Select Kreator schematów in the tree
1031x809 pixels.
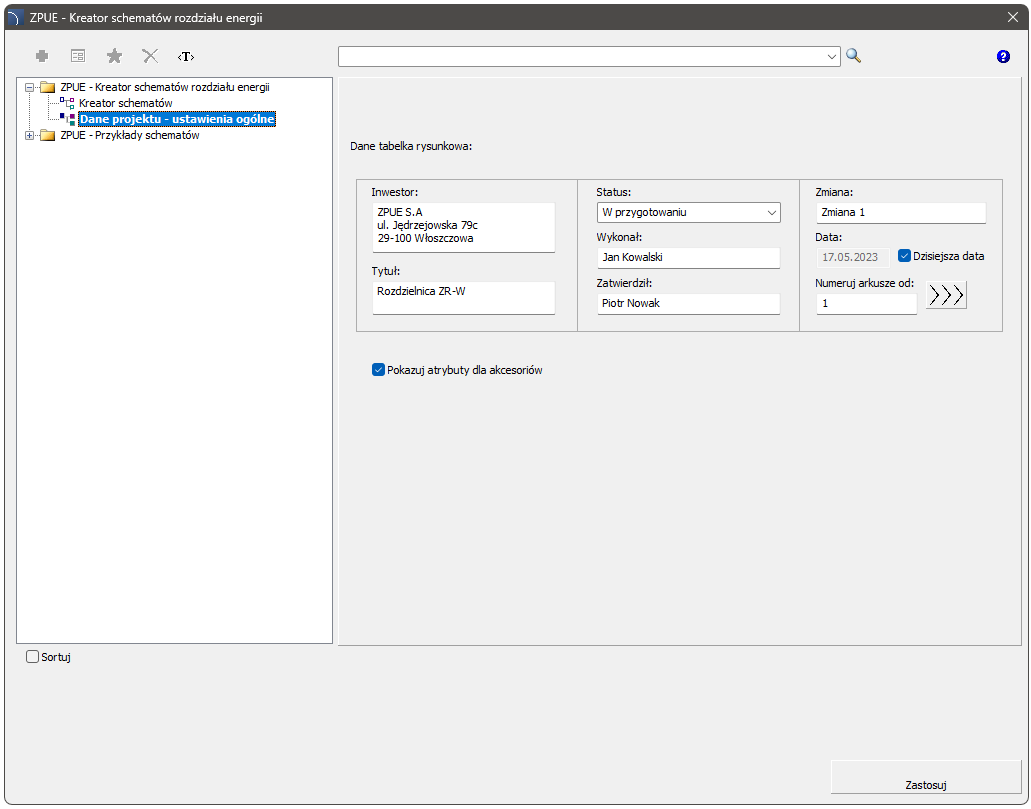coord(126,103)
